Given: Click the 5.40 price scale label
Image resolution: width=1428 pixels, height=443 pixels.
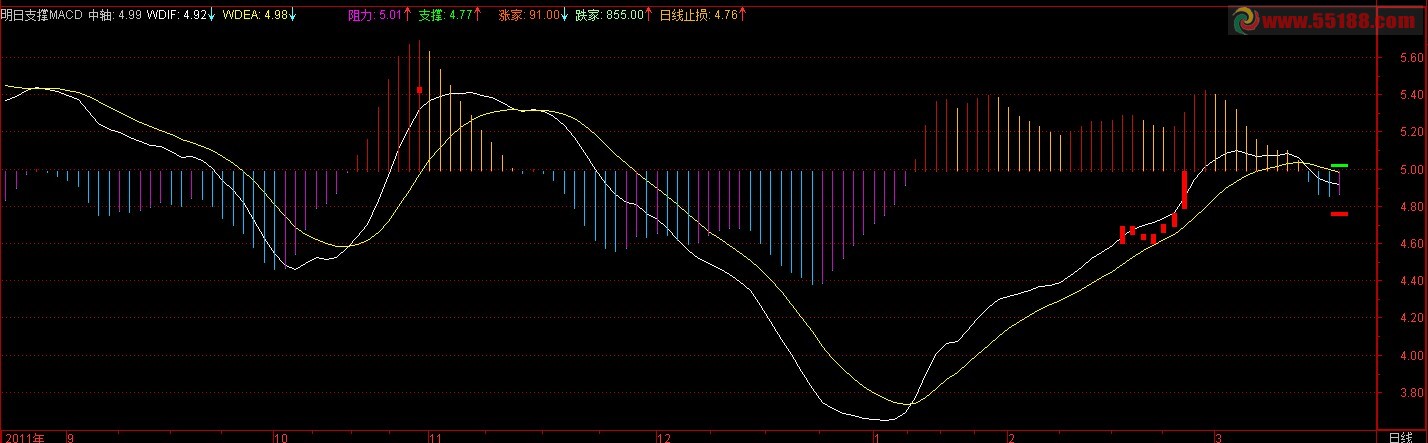Looking at the screenshot, I should 1412,95.
